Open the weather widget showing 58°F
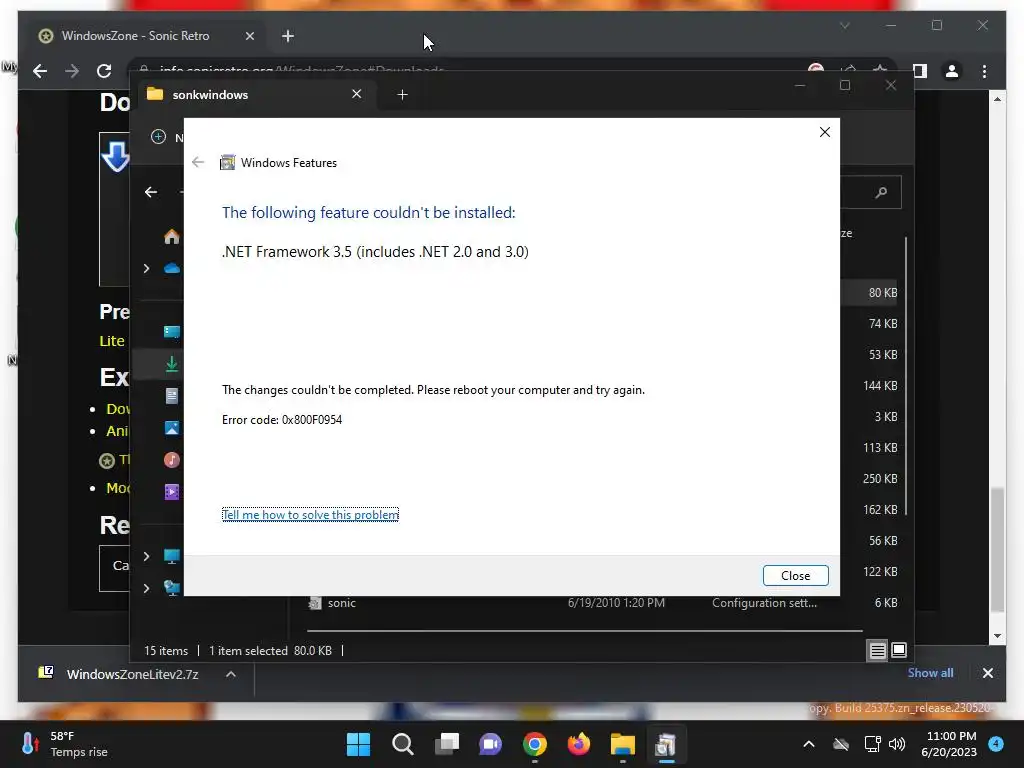1024x768 pixels. [64, 744]
